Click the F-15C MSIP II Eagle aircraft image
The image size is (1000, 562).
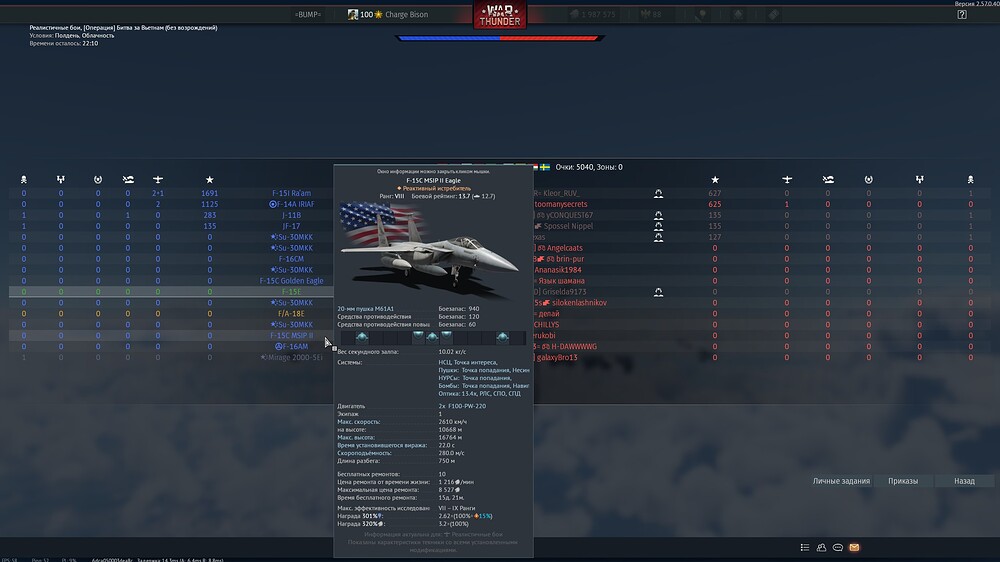tap(430, 250)
